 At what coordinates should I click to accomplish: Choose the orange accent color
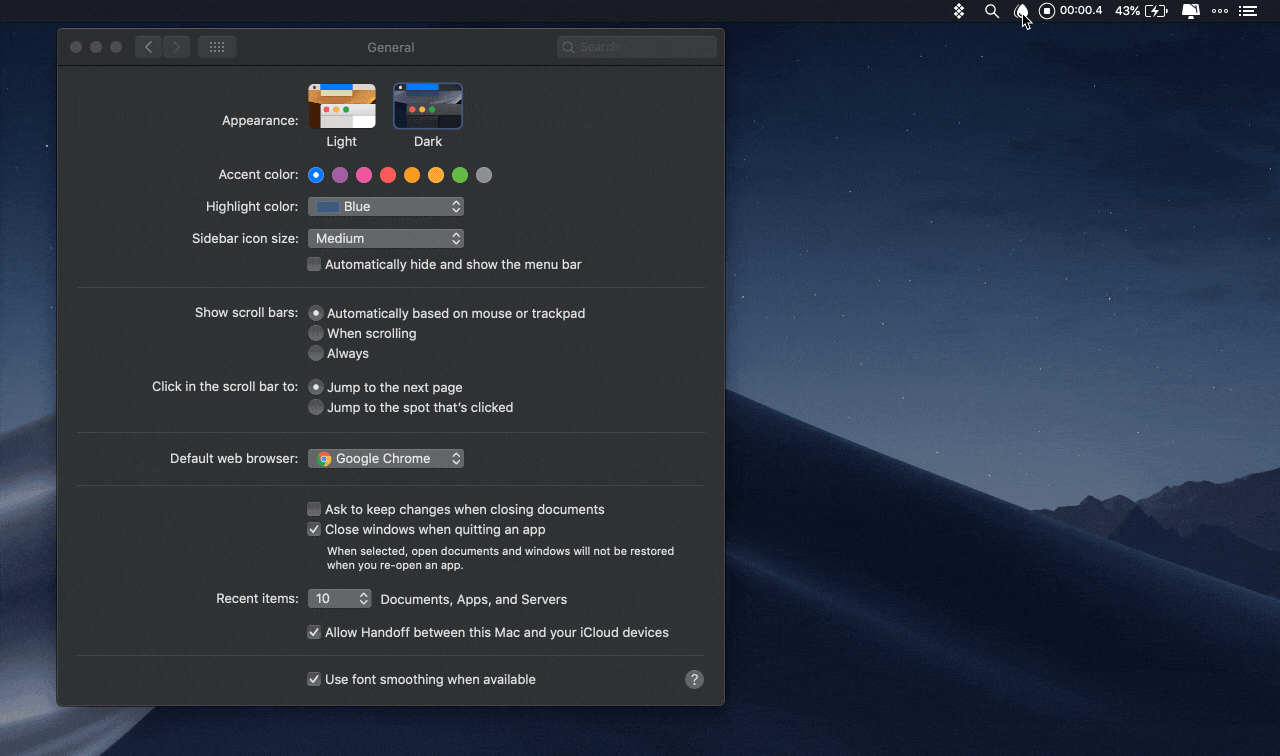click(x=412, y=175)
